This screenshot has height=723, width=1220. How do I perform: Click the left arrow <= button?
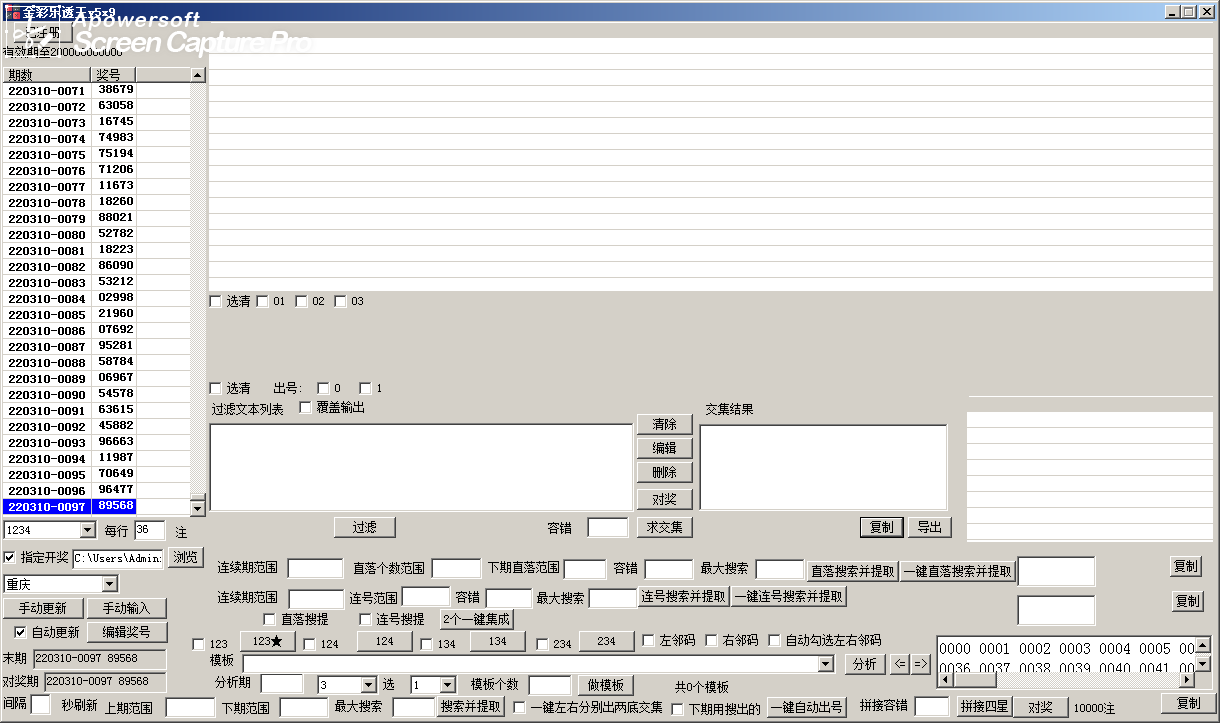point(900,663)
